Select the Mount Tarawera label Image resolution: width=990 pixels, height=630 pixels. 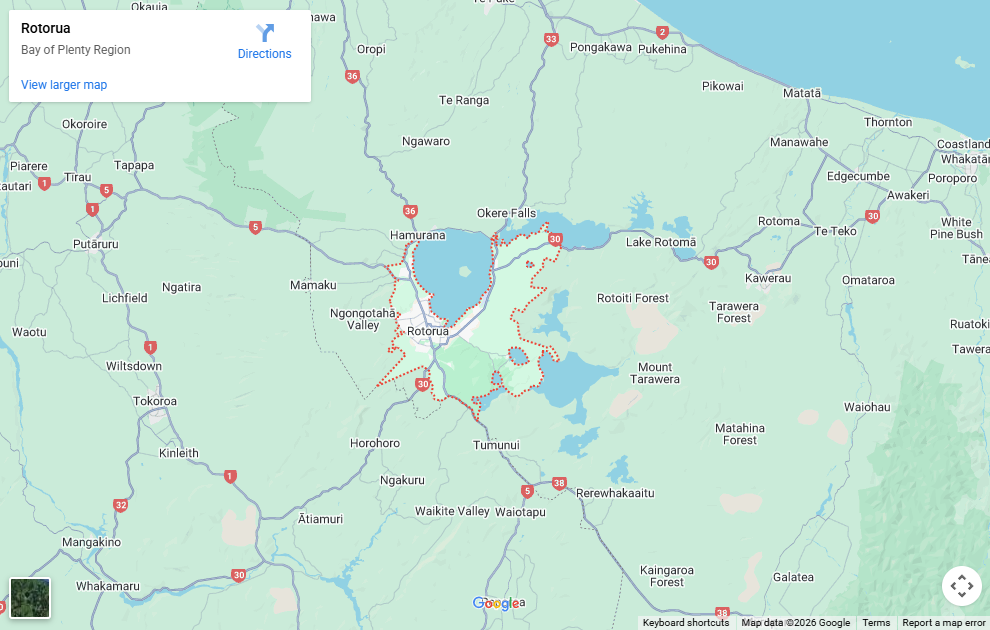[655, 373]
